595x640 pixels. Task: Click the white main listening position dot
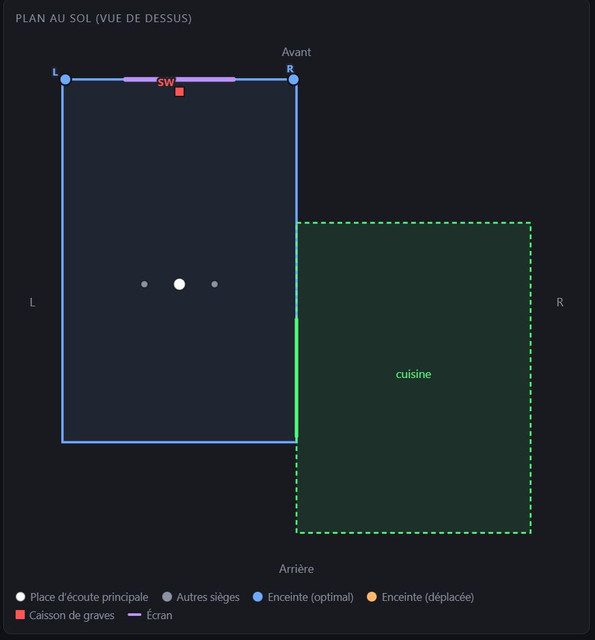tap(179, 284)
